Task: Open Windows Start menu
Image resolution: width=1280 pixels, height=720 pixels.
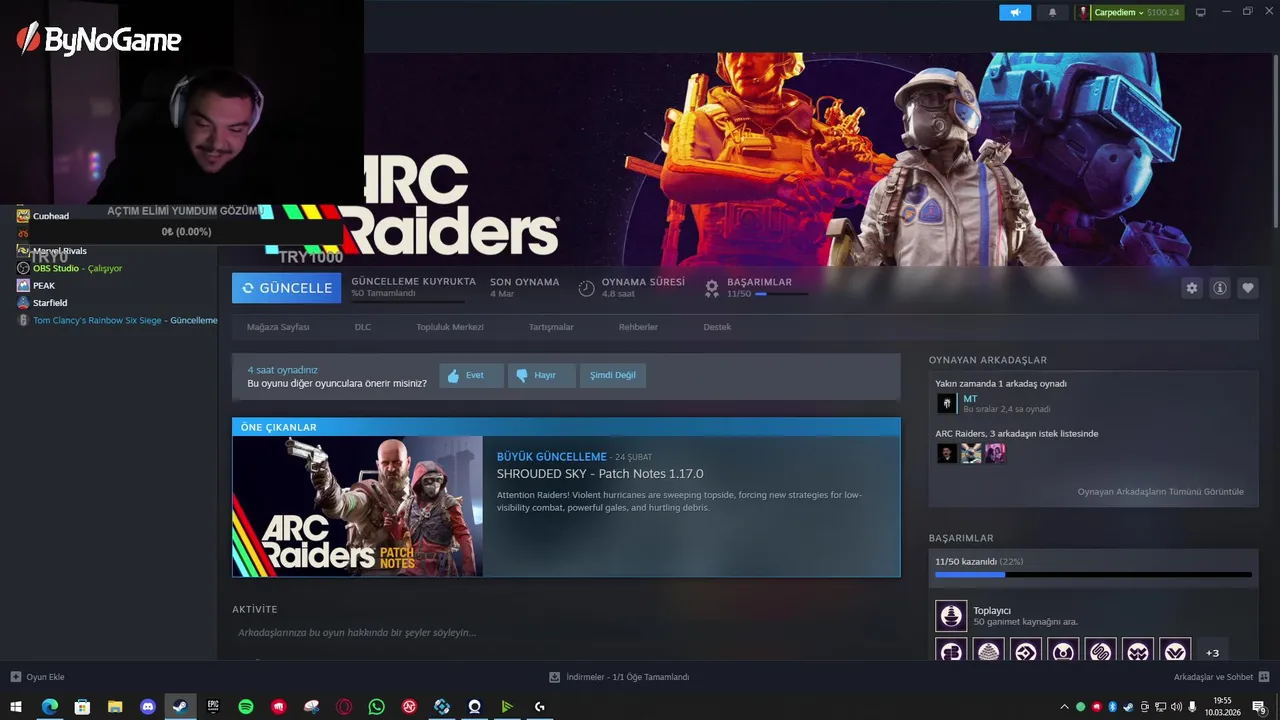Action: (x=16, y=707)
